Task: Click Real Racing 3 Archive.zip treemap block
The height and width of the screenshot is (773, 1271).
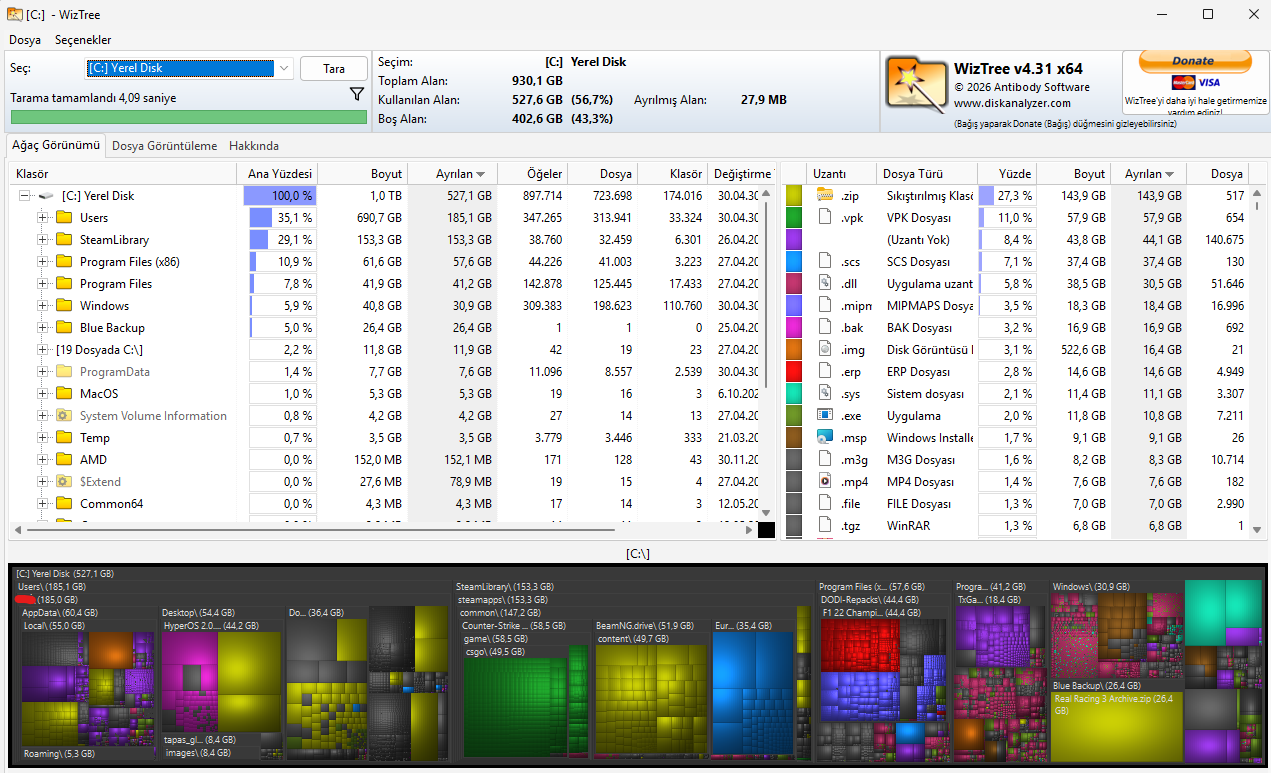Action: point(1115,729)
